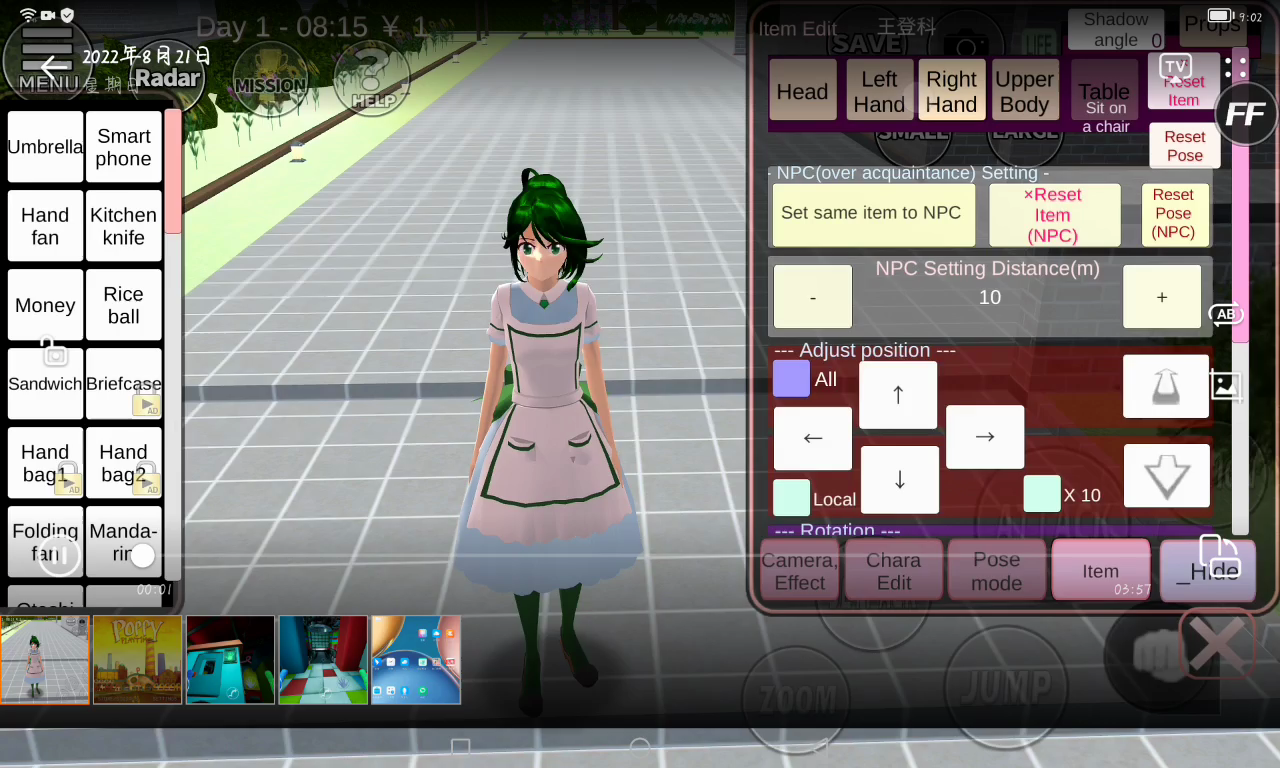Toggle the All checkbox
The height and width of the screenshot is (768, 1280).
(x=791, y=379)
